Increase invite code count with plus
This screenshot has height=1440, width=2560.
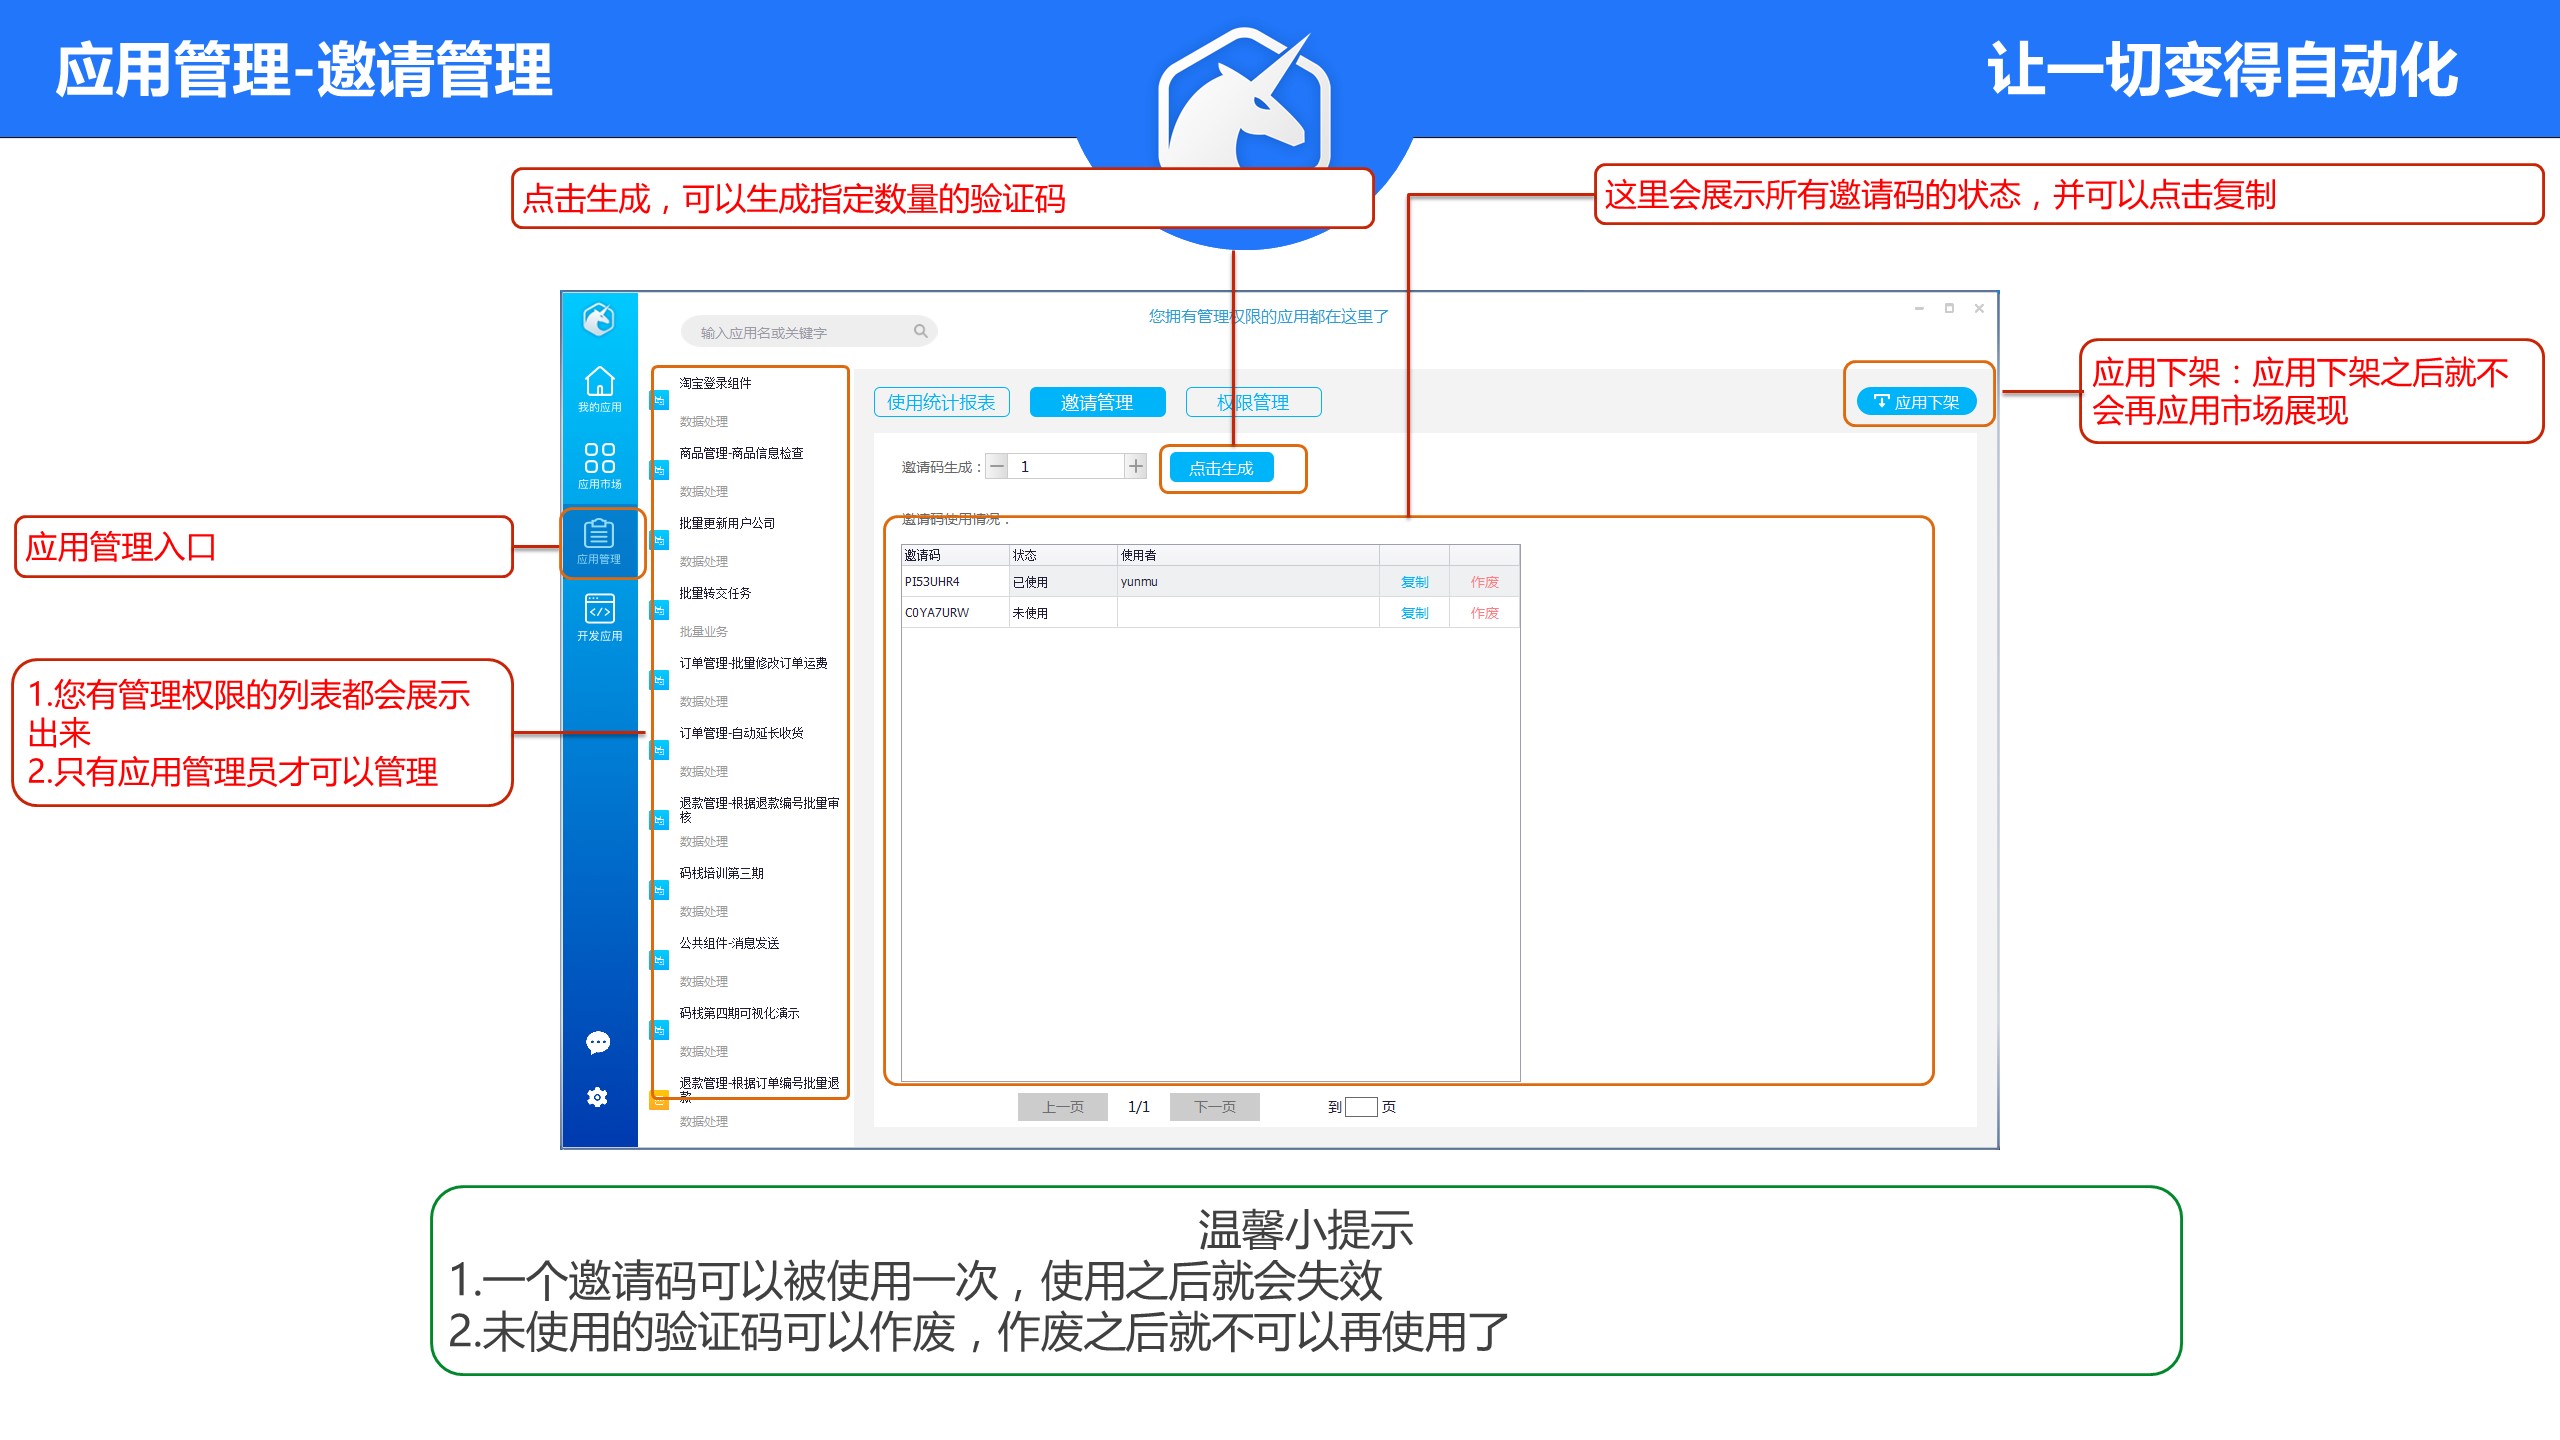click(x=1135, y=466)
